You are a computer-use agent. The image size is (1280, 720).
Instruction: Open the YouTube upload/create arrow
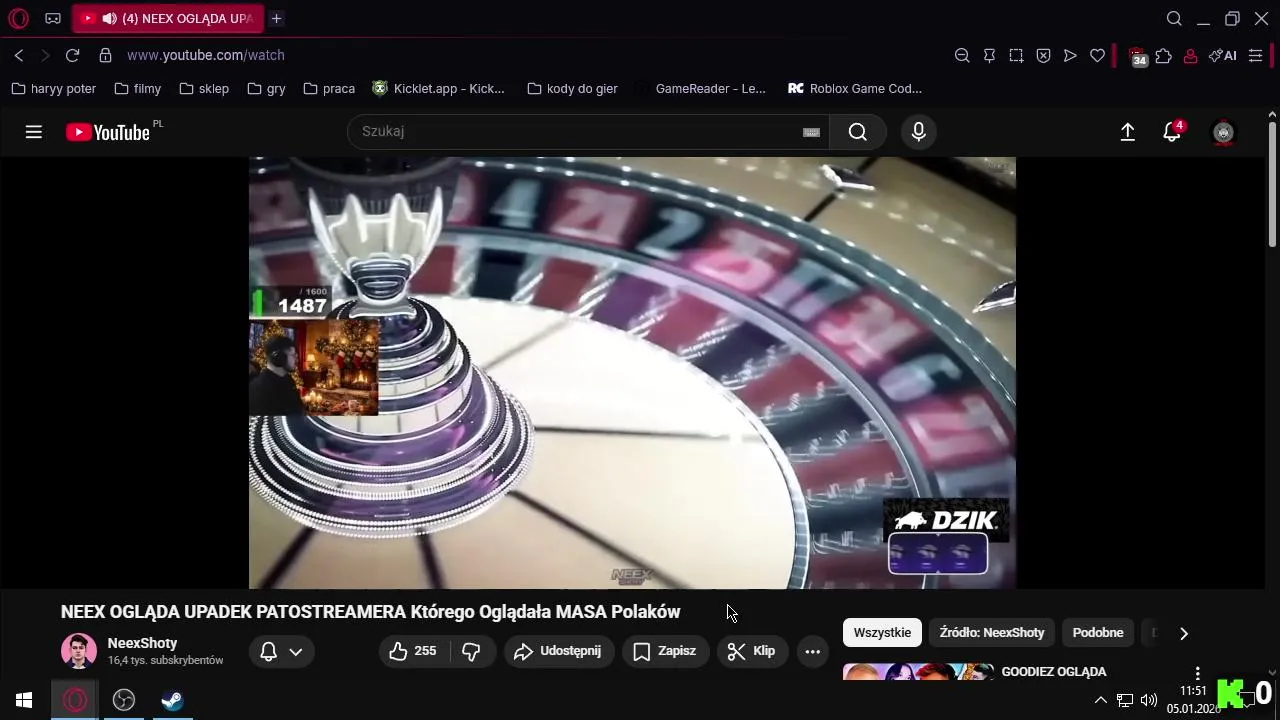tap(1127, 132)
